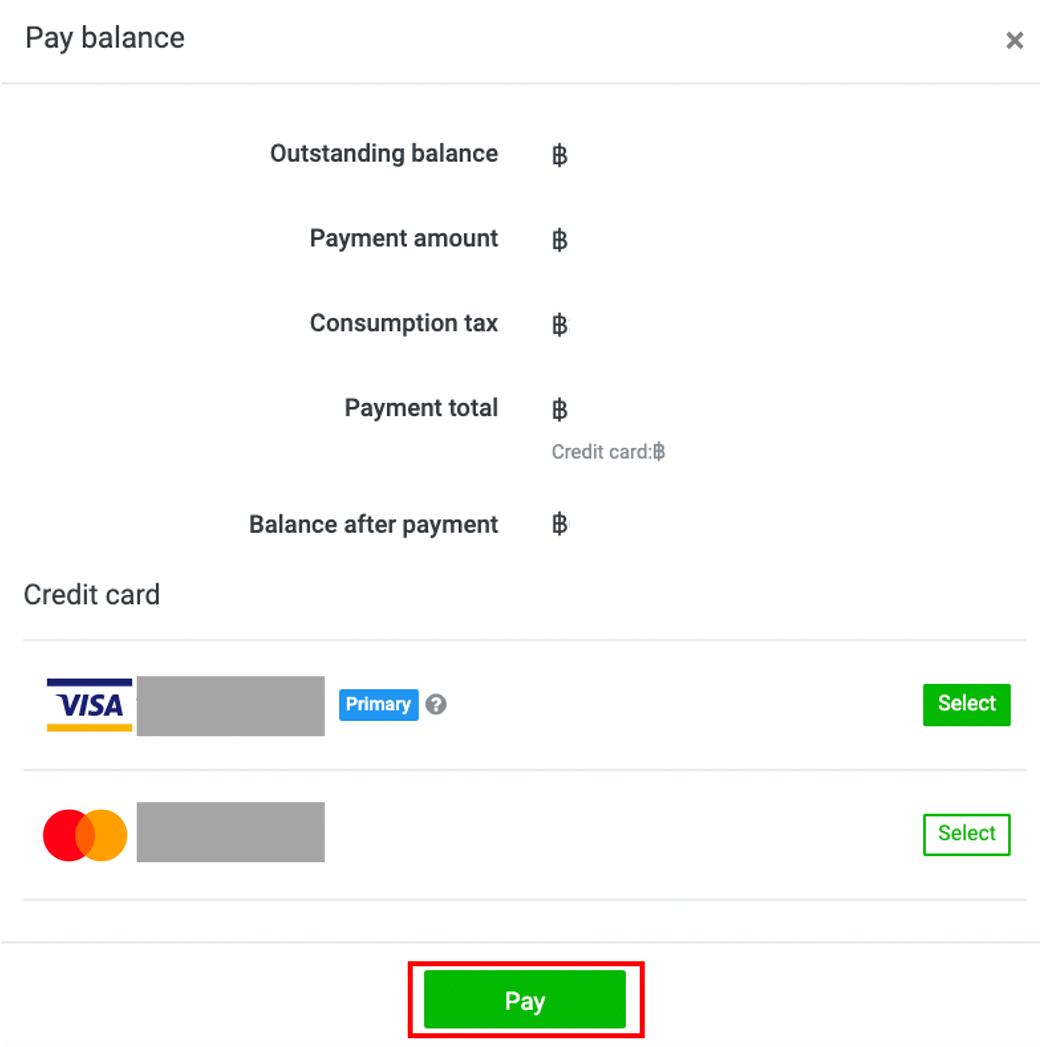The image size is (1041, 1047).
Task: Click the blue Primary badge
Action: [379, 704]
